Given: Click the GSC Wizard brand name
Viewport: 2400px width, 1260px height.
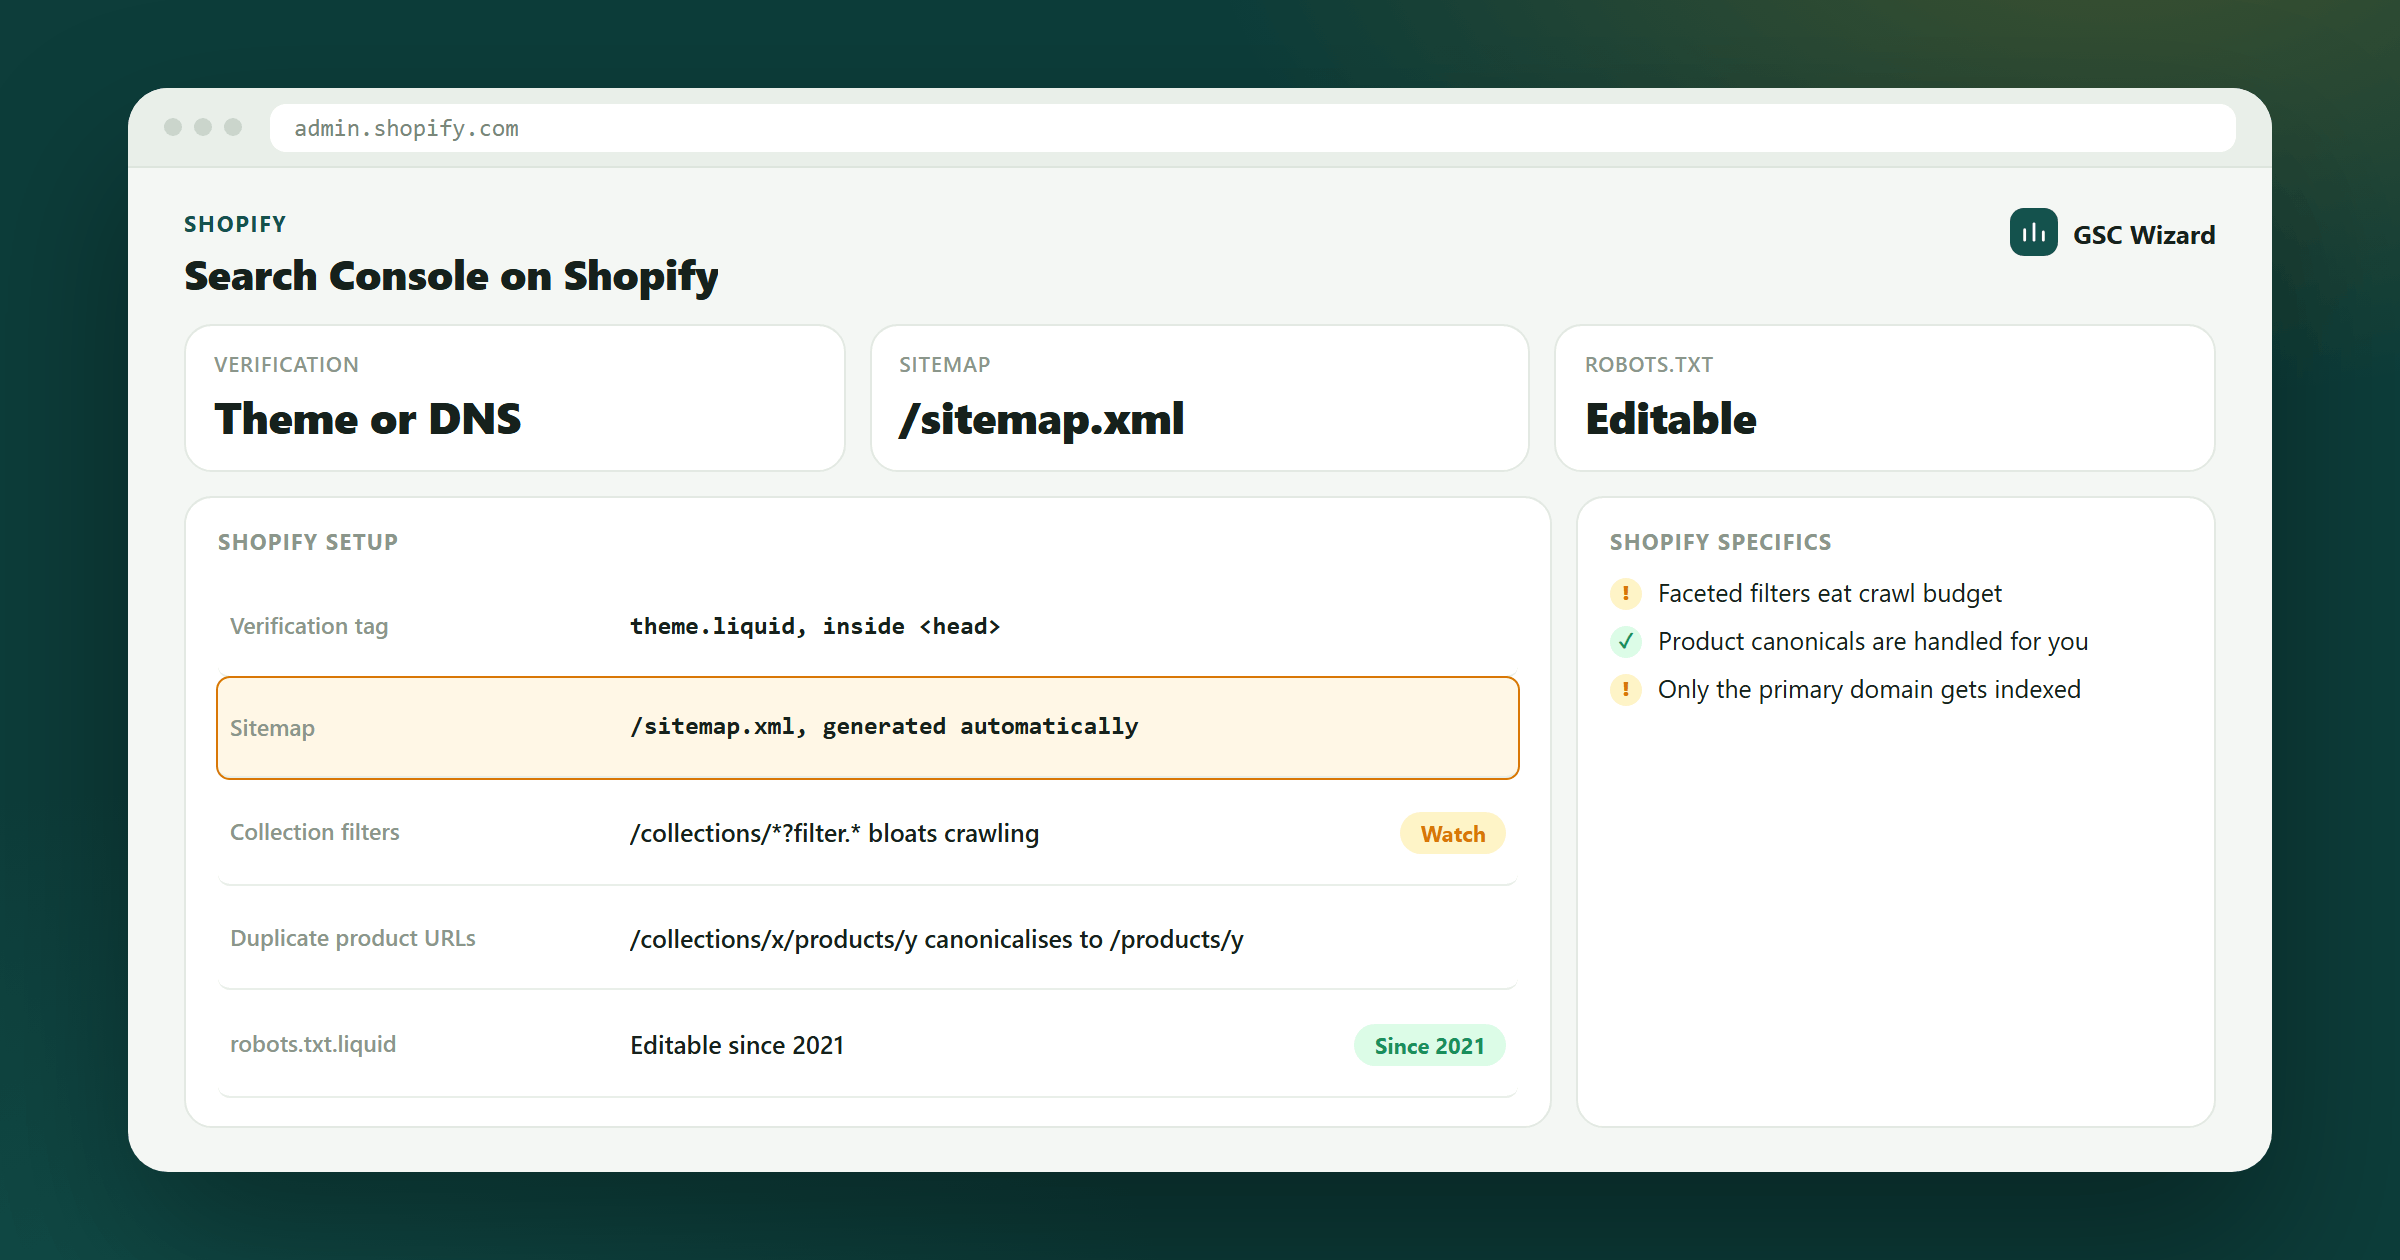Looking at the screenshot, I should [x=2144, y=235].
